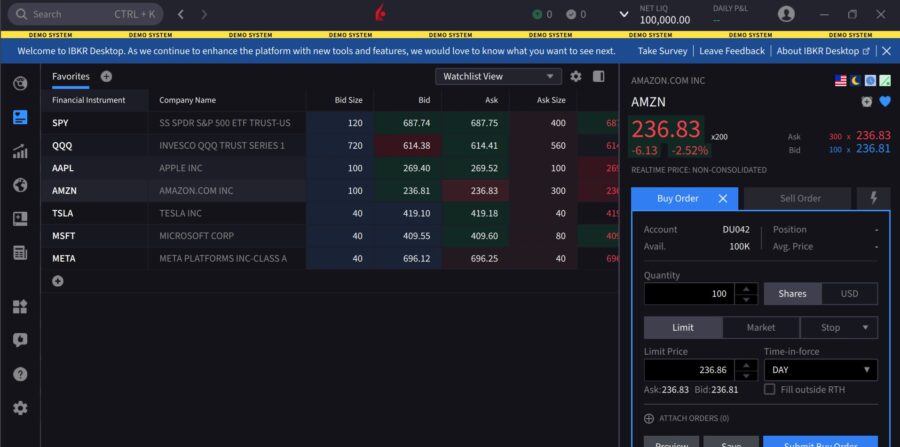900x447 pixels.
Task: Enable Fill outside RTH checkbox
Action: tap(770, 390)
